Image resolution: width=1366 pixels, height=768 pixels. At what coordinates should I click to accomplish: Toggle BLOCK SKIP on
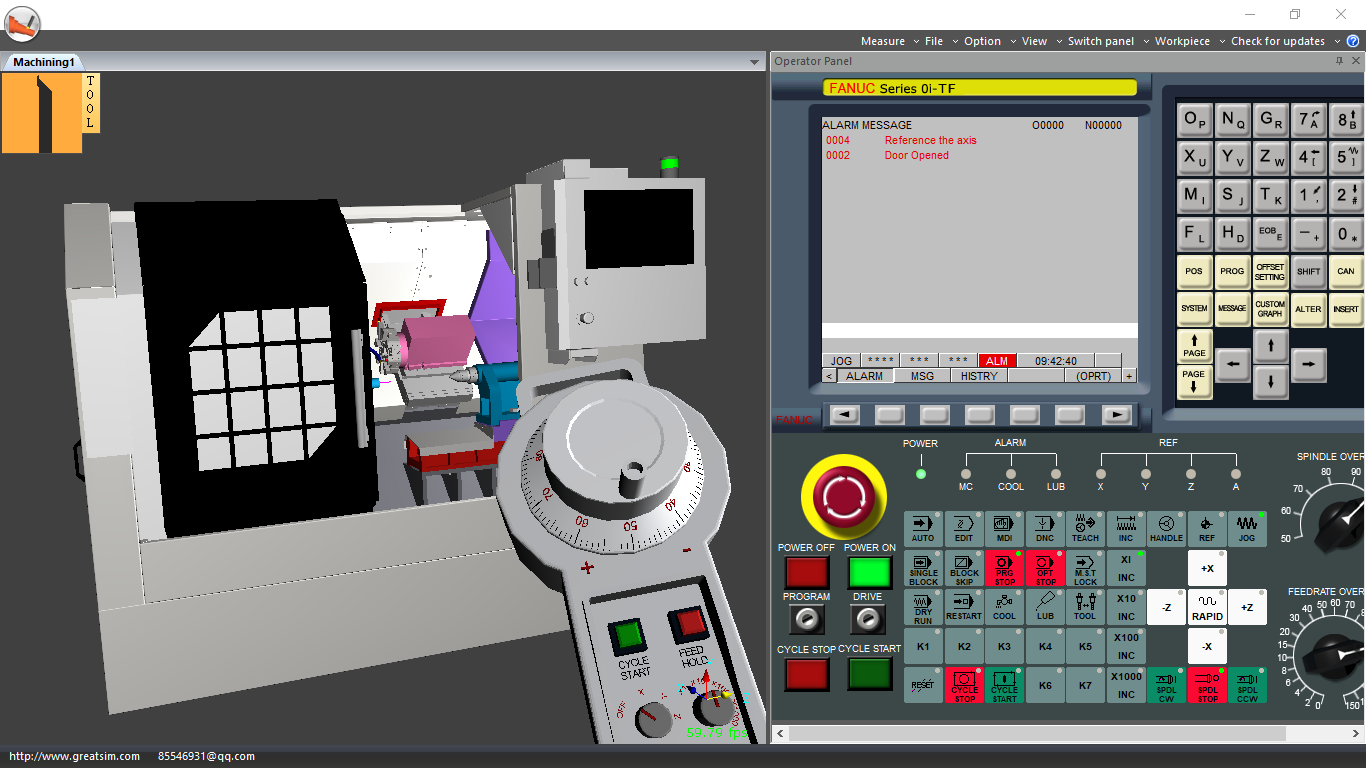[x=963, y=568]
